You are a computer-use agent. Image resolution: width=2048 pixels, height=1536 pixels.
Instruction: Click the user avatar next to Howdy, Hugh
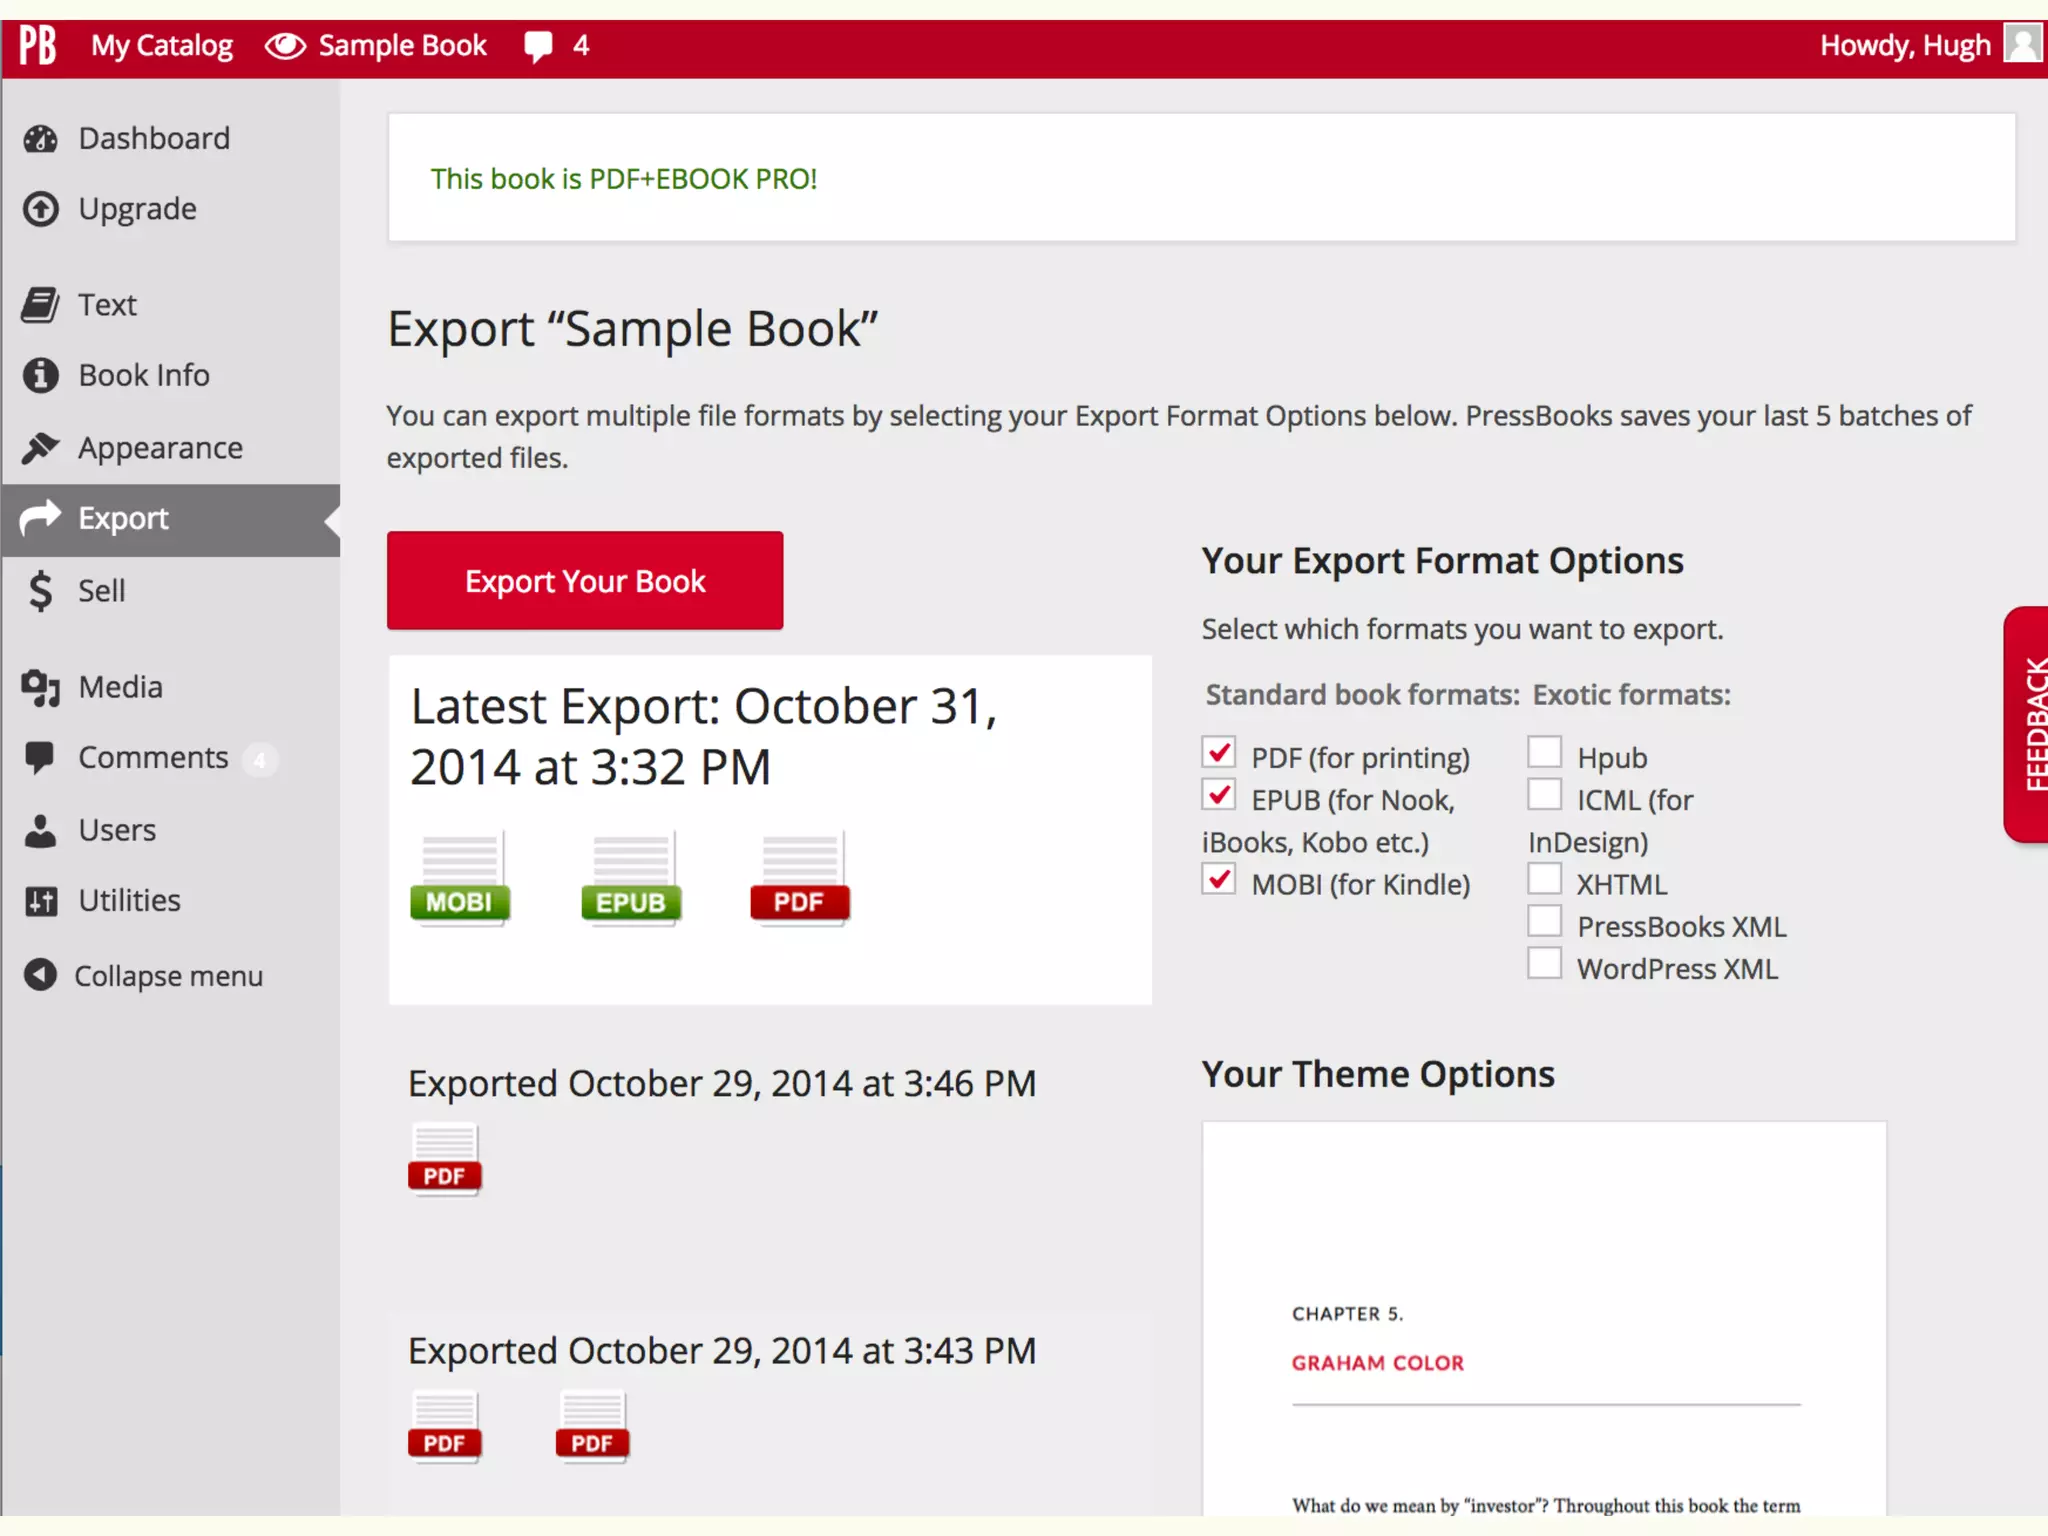tap(2022, 45)
